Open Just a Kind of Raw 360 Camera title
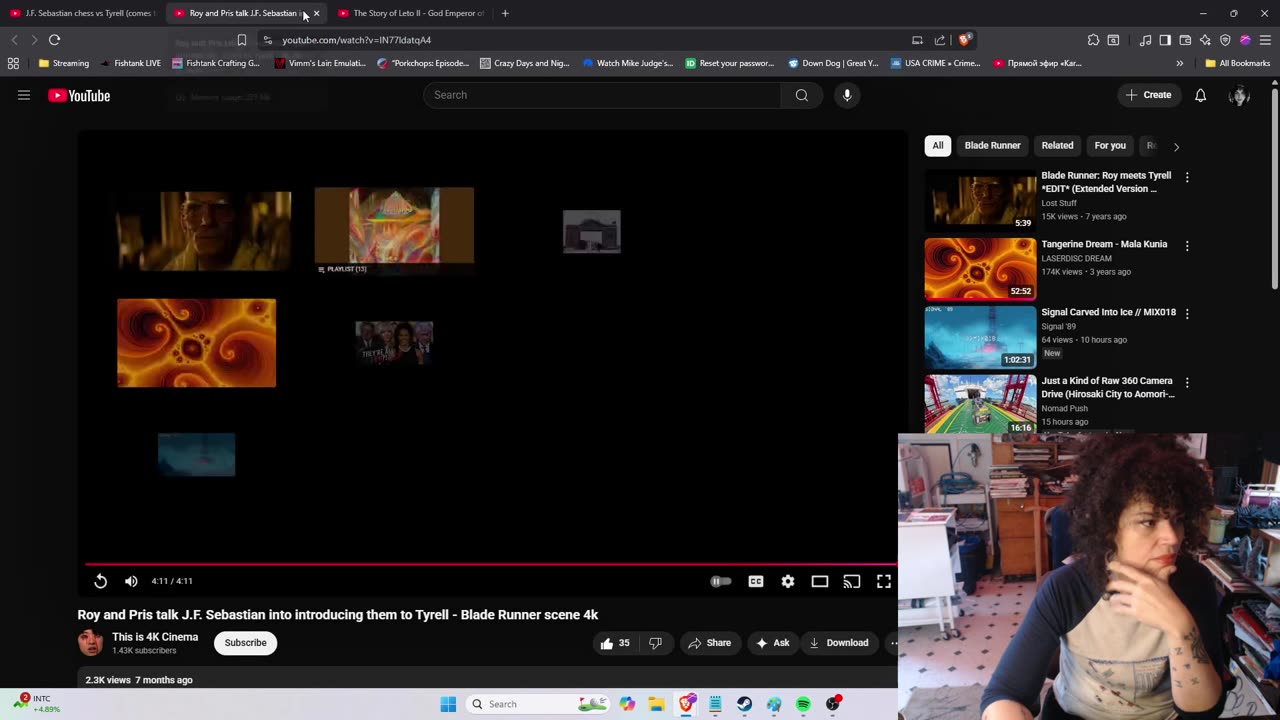Image resolution: width=1280 pixels, height=720 pixels. pyautogui.click(x=1107, y=387)
